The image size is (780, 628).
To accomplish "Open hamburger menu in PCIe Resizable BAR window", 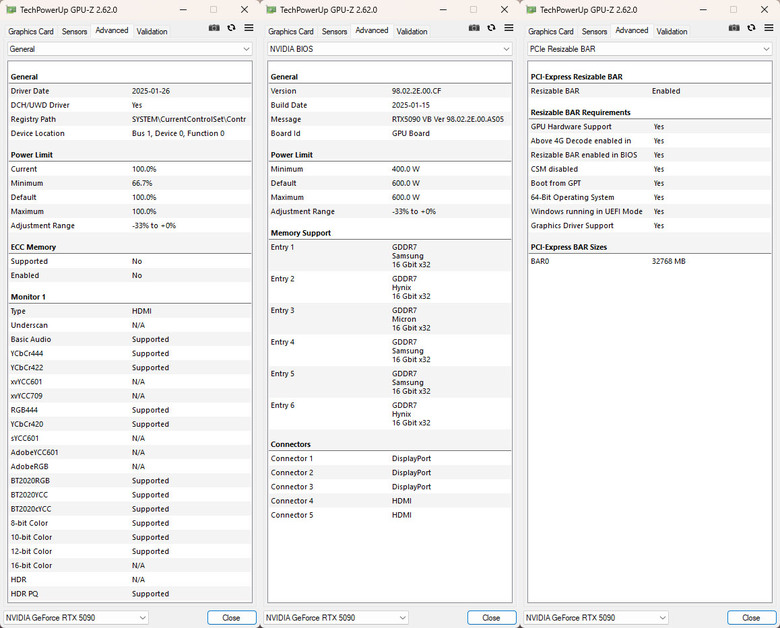I will tap(769, 28).
